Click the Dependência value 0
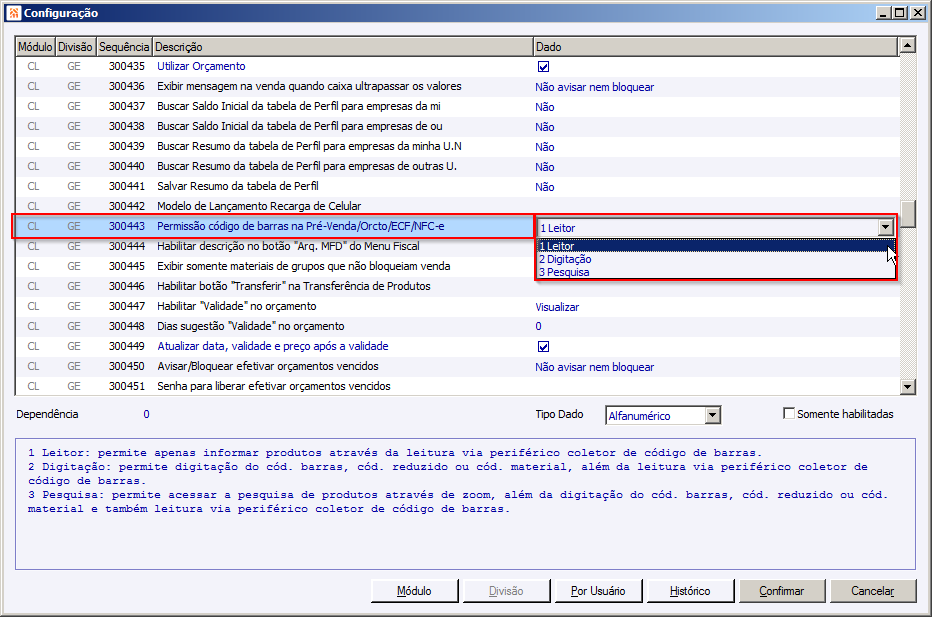 pyautogui.click(x=146, y=414)
